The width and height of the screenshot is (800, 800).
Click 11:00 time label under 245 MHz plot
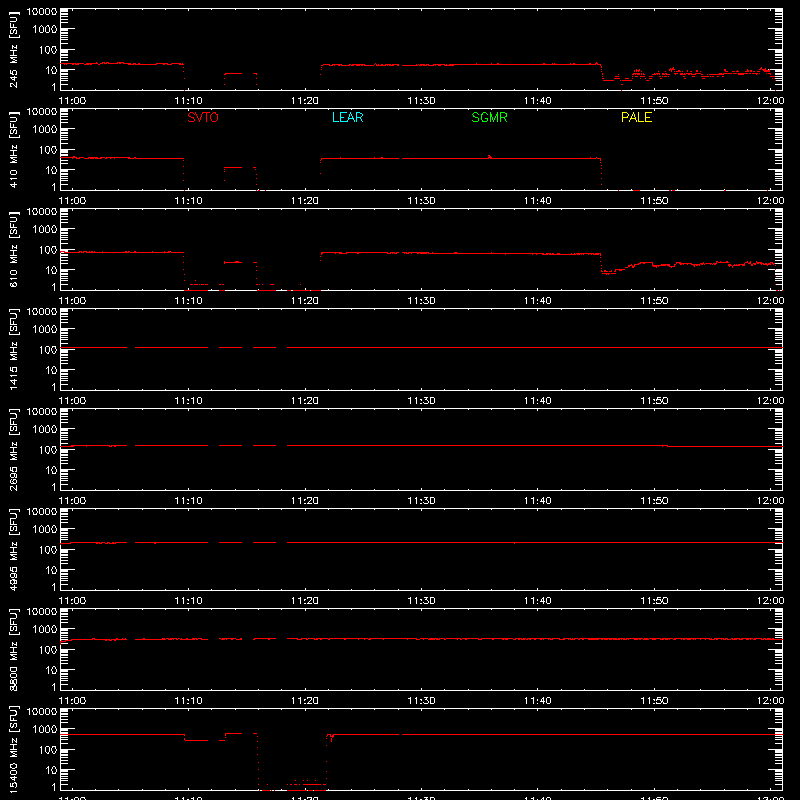[72, 101]
